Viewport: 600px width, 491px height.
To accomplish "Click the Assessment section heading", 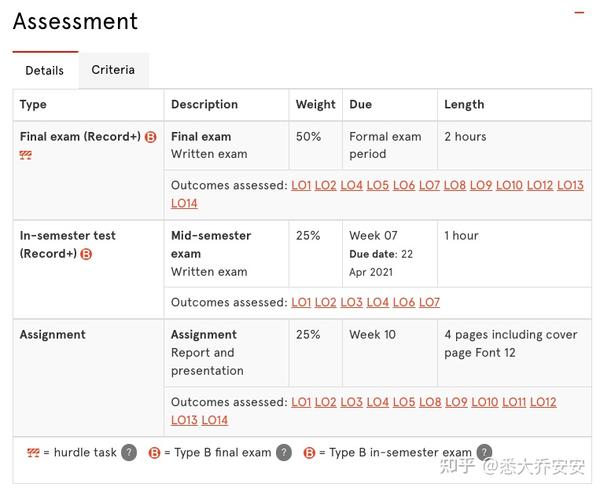I will point(75,21).
